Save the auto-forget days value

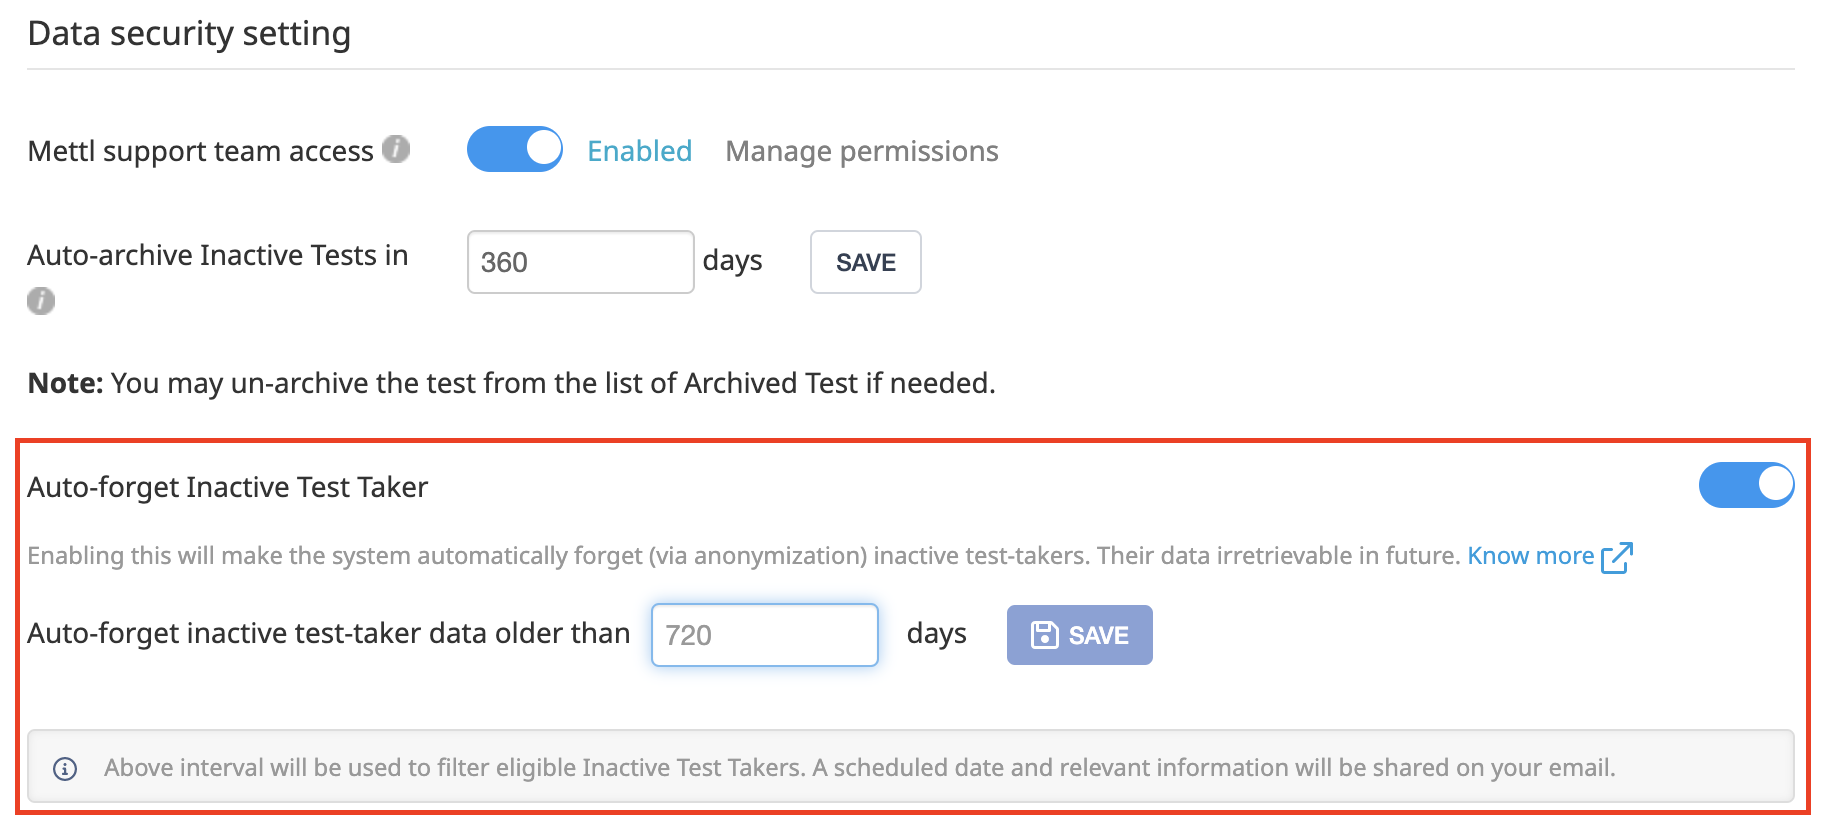[1080, 635]
